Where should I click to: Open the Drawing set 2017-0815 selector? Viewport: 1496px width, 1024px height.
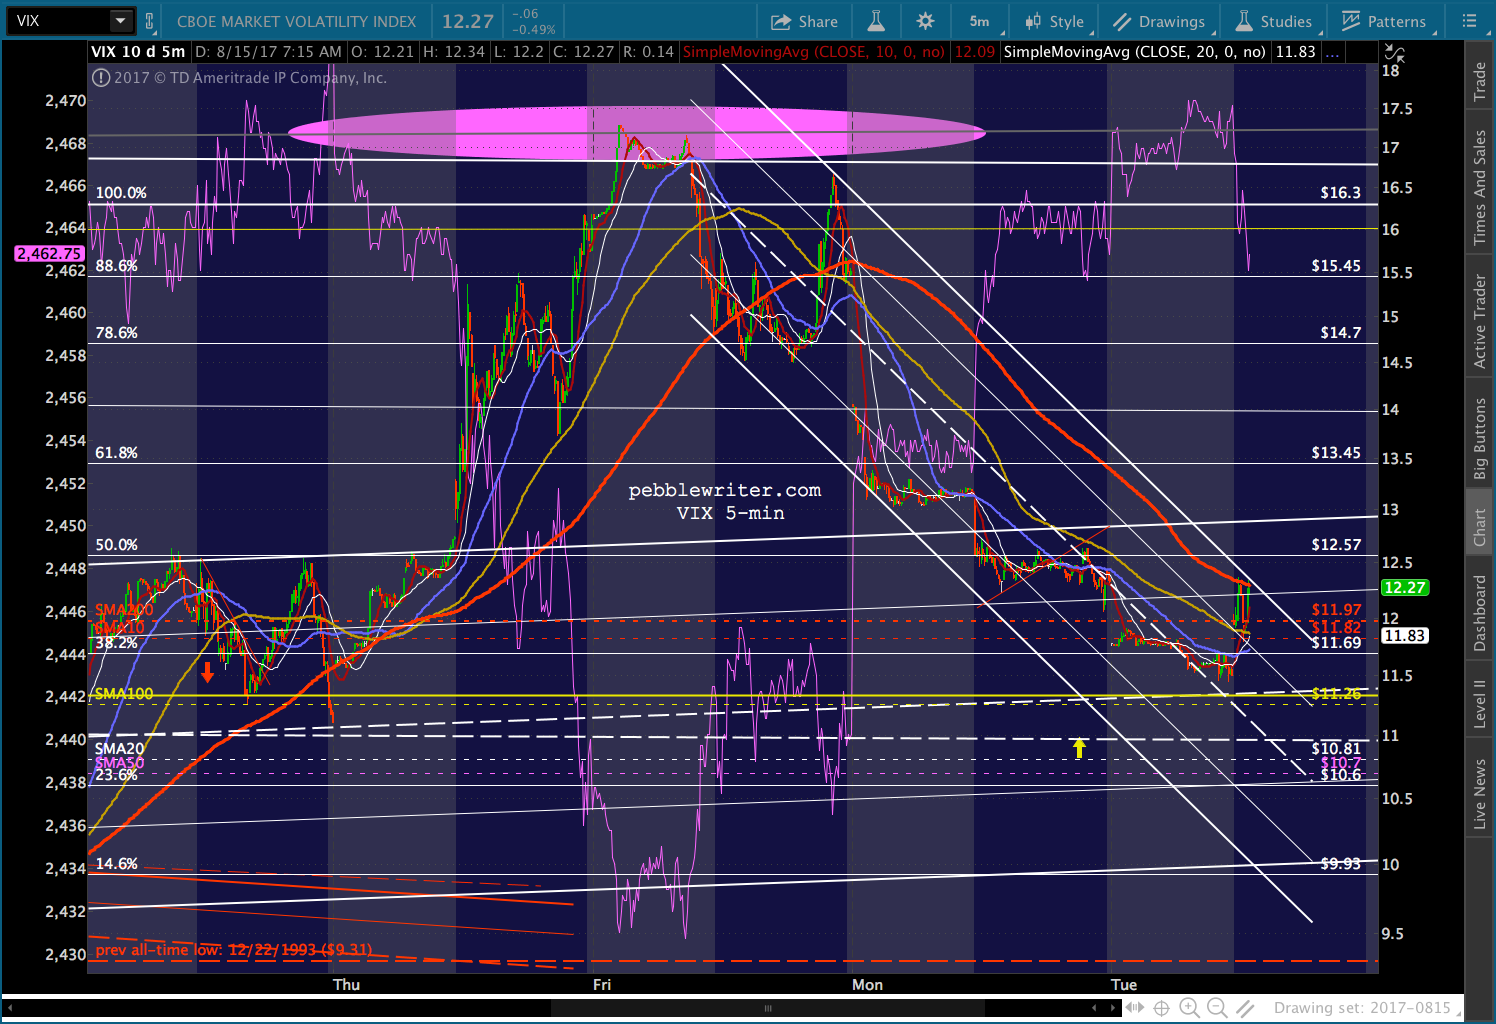[x=1362, y=1008]
